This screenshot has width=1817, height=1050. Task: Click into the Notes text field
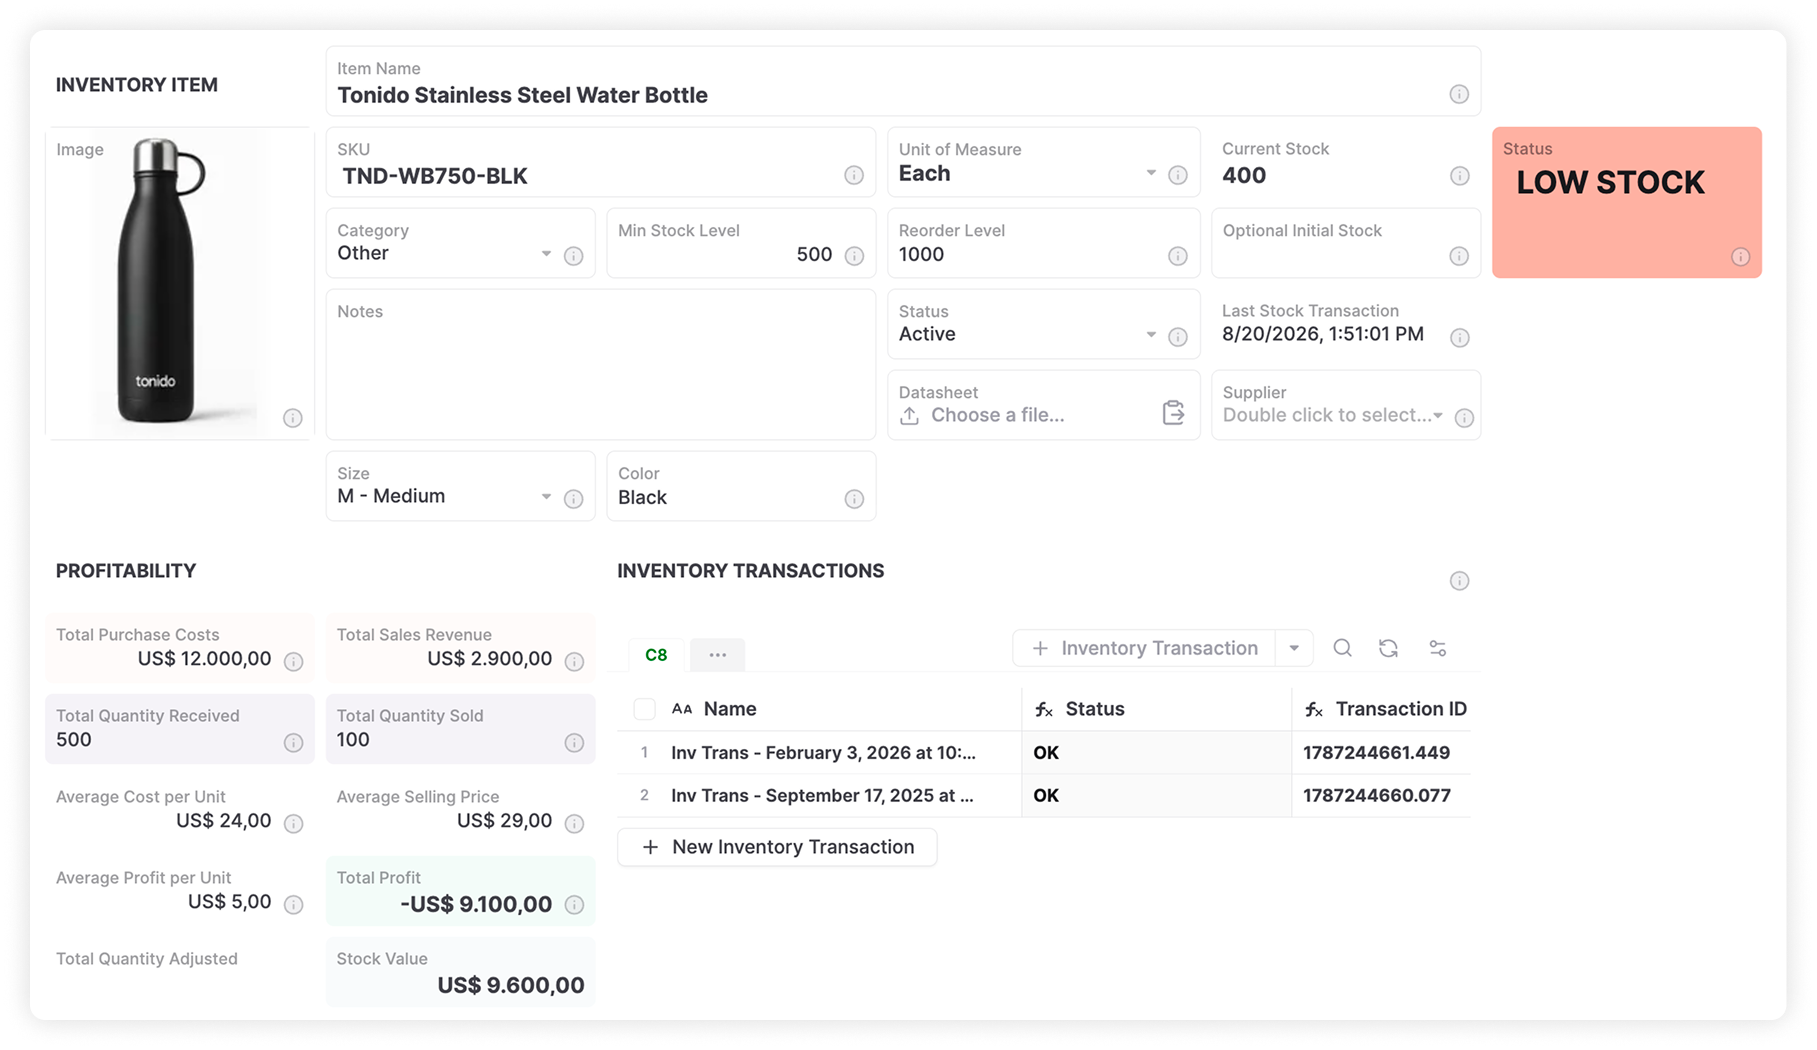coord(601,365)
